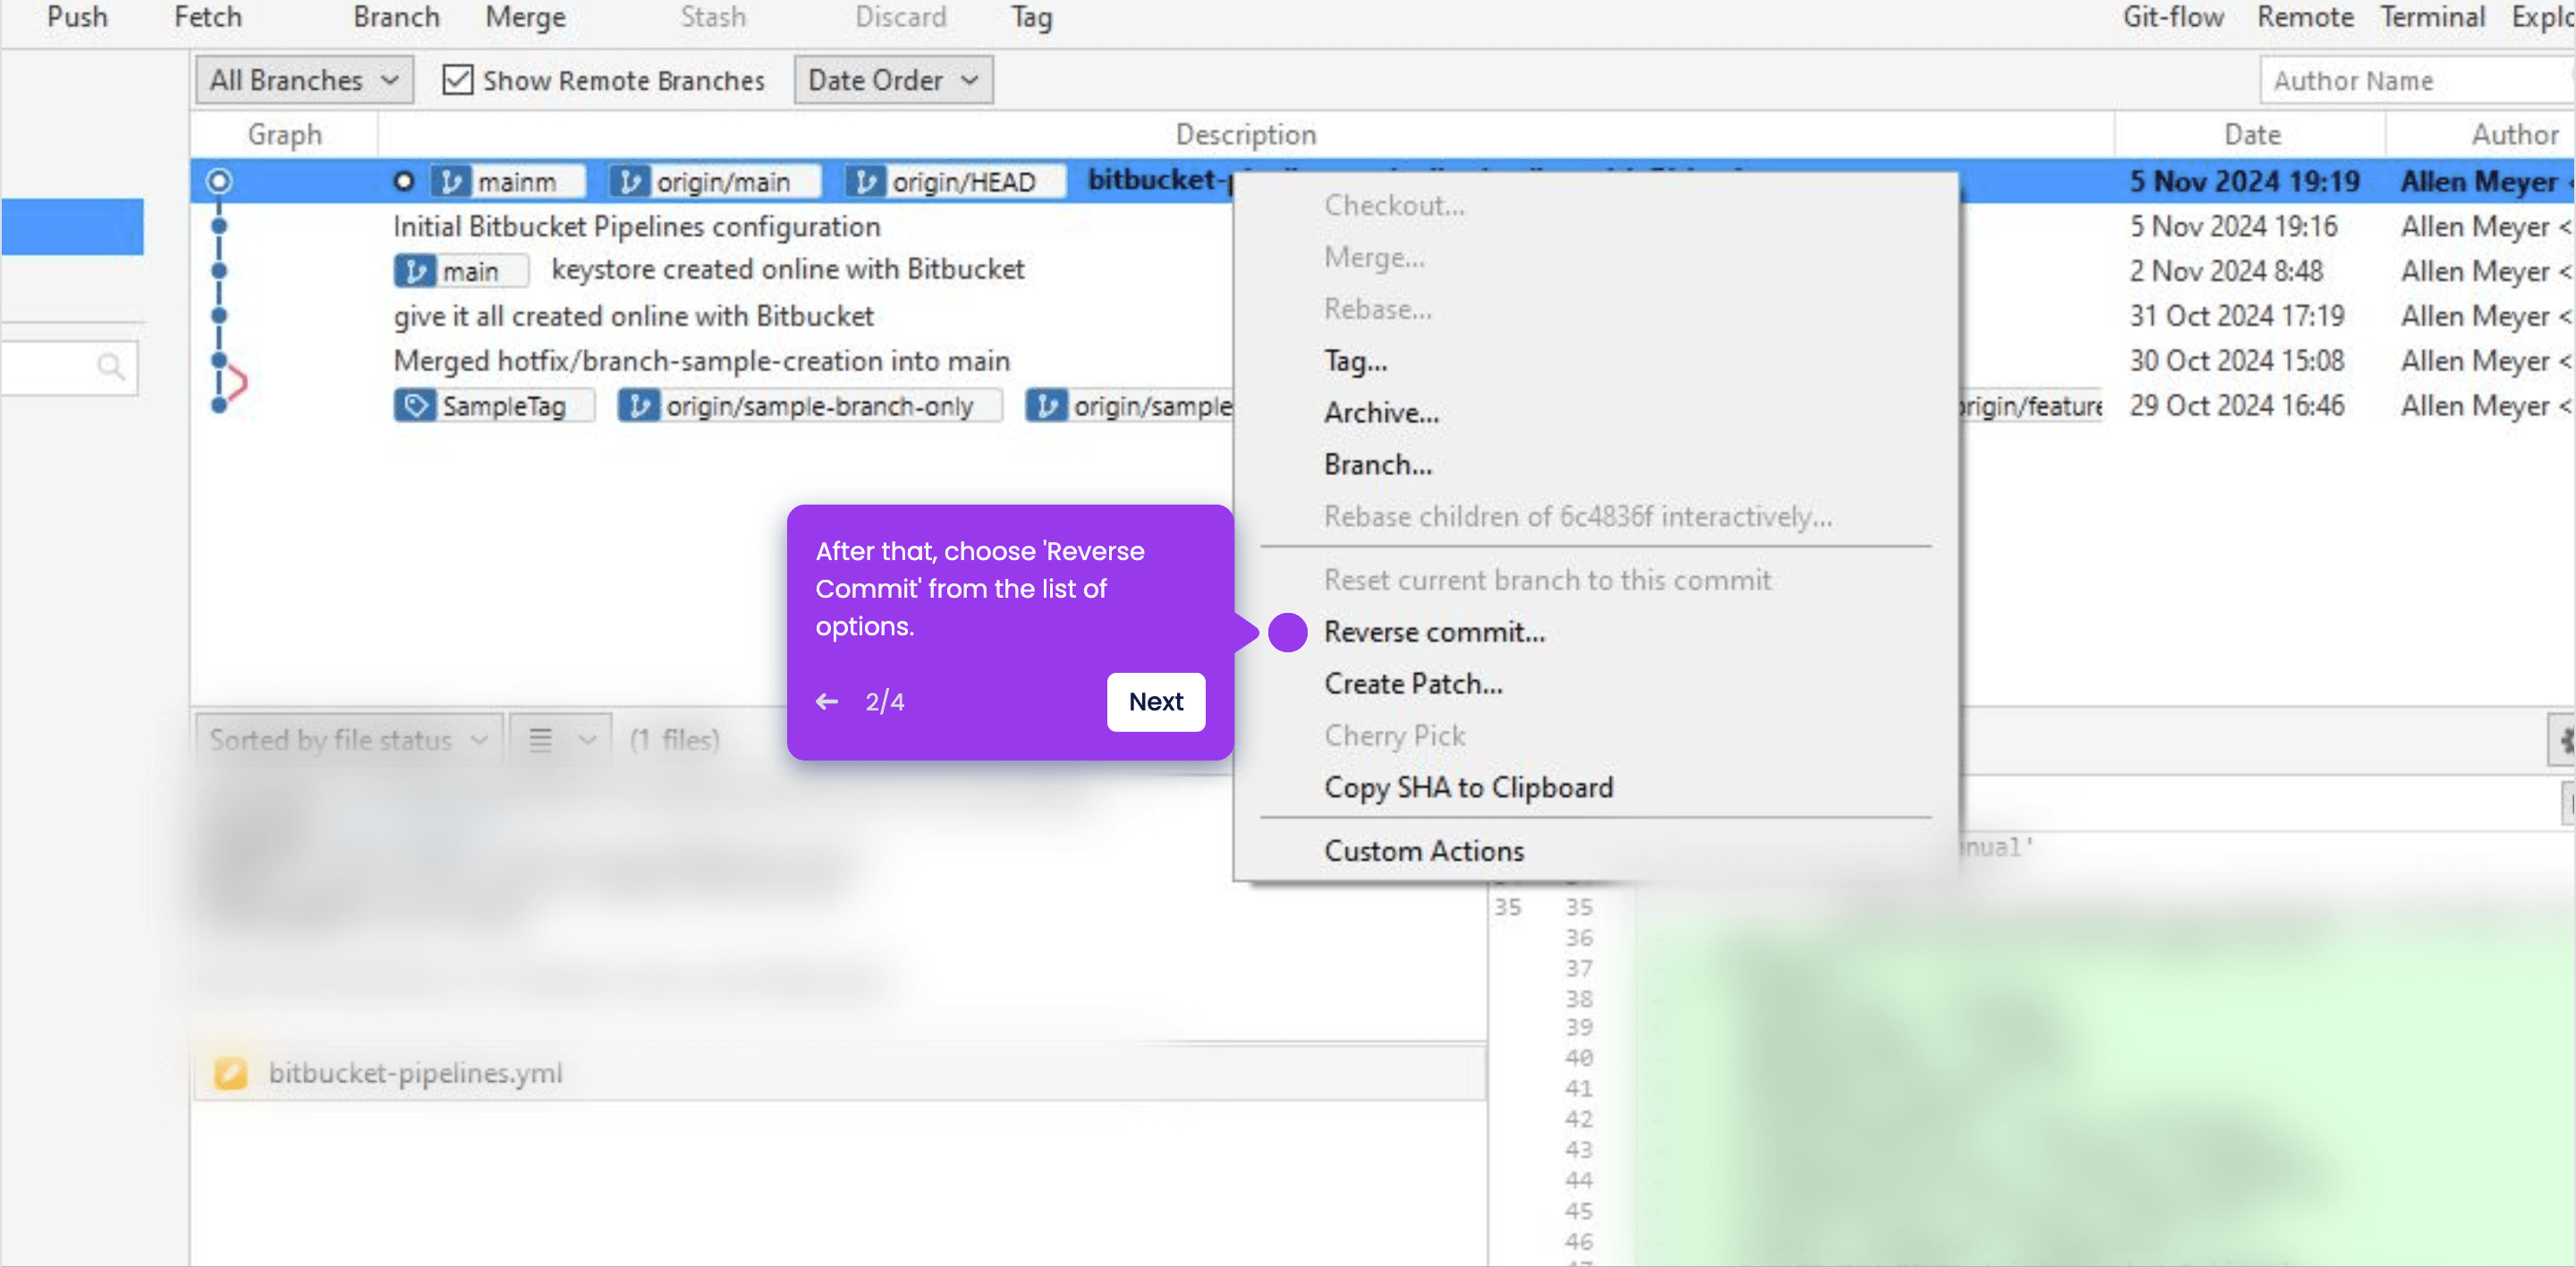The image size is (2576, 1267).
Task: Click the Tag toolbar button
Action: (1031, 17)
